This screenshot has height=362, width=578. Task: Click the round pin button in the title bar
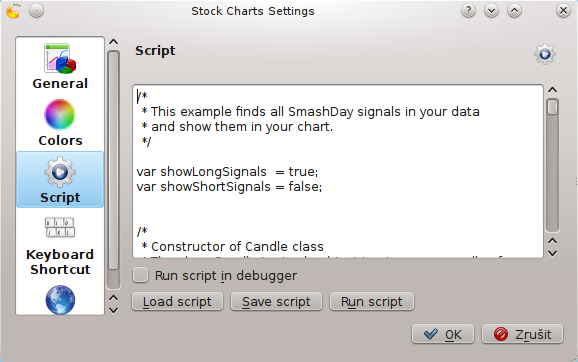coord(36,11)
